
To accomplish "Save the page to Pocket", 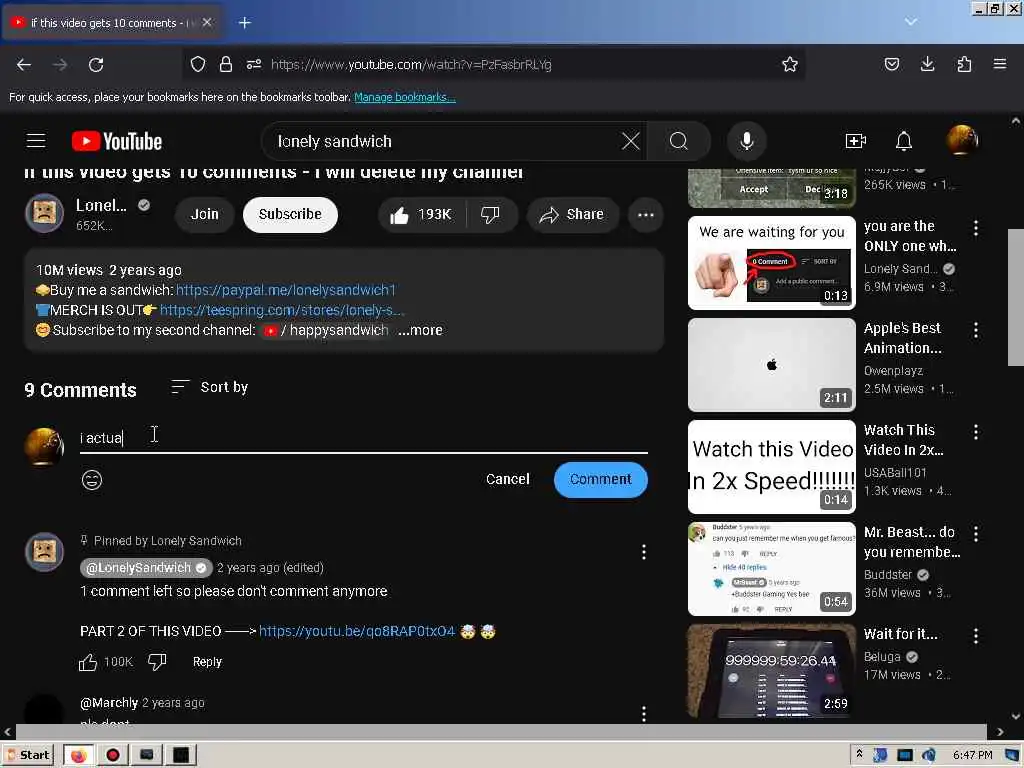I will tap(891, 64).
